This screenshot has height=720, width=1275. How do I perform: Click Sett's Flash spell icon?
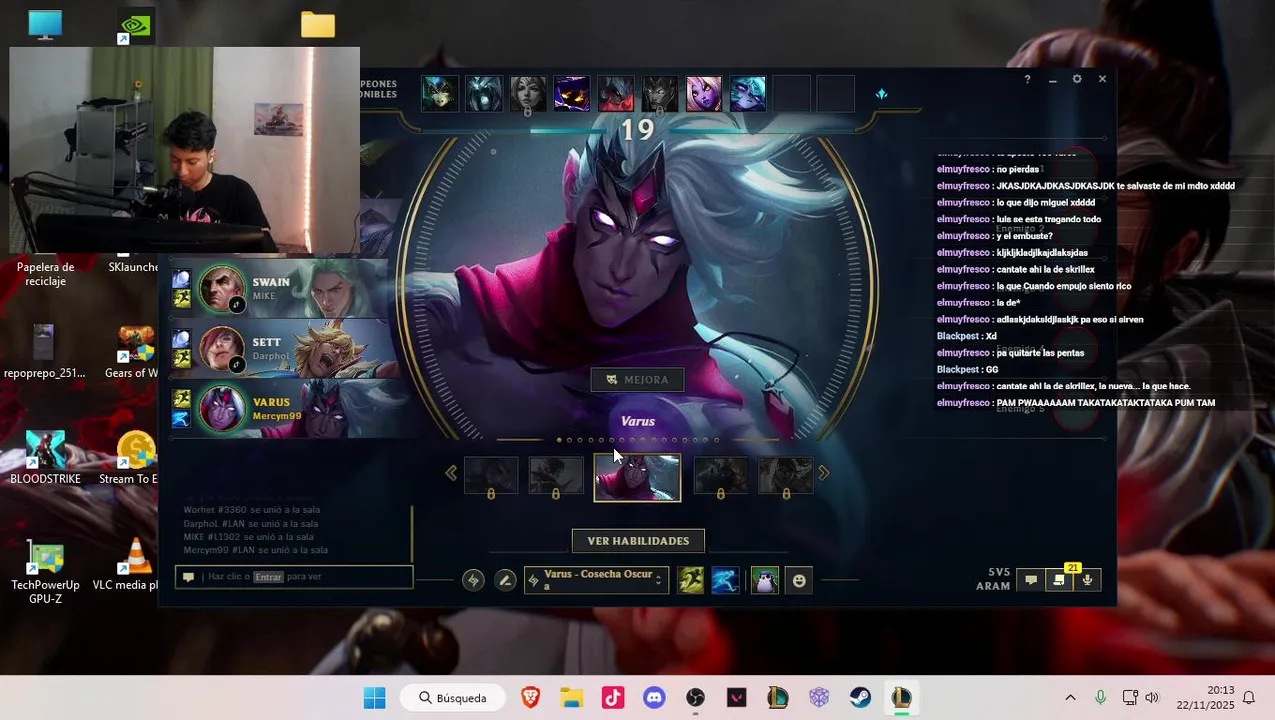click(x=182, y=358)
